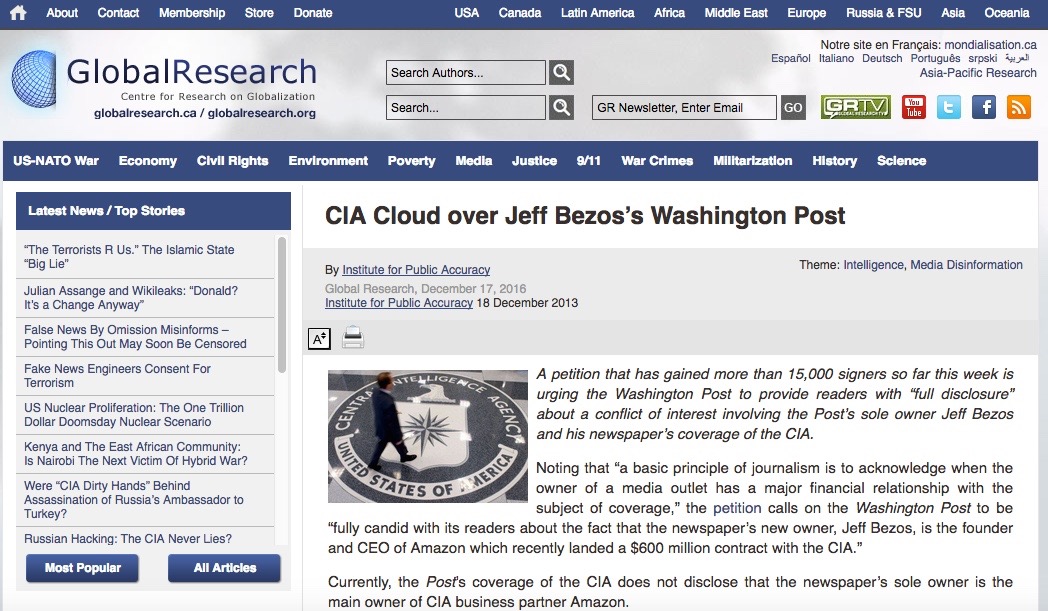The width and height of the screenshot is (1048, 611).
Task: Focus the GR Newsletter email field
Action: pyautogui.click(x=684, y=107)
